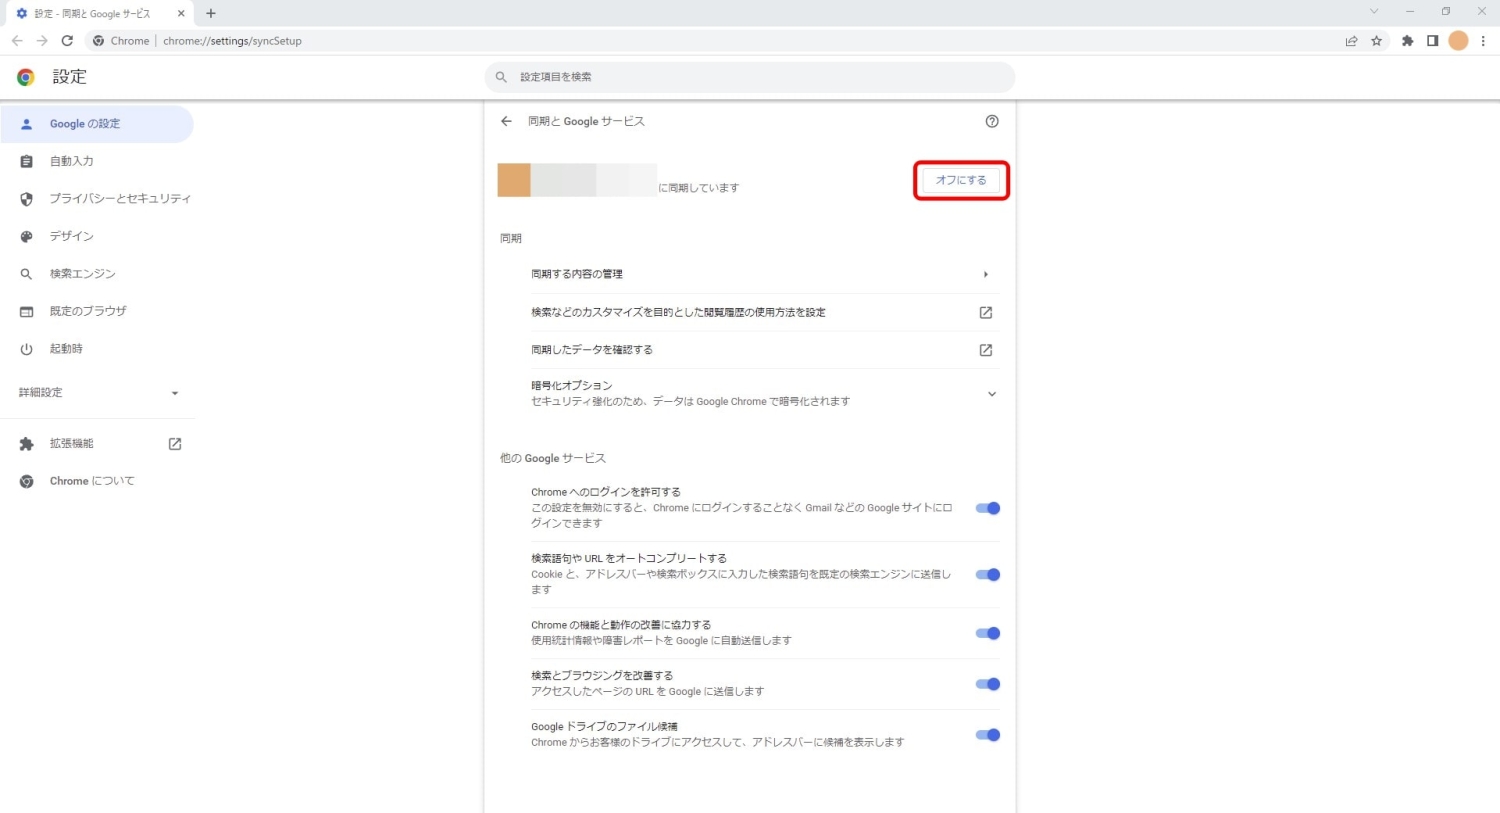This screenshot has width=1500, height=813.
Task: Open the side panel icon in toolbar
Action: pyautogui.click(x=1432, y=41)
